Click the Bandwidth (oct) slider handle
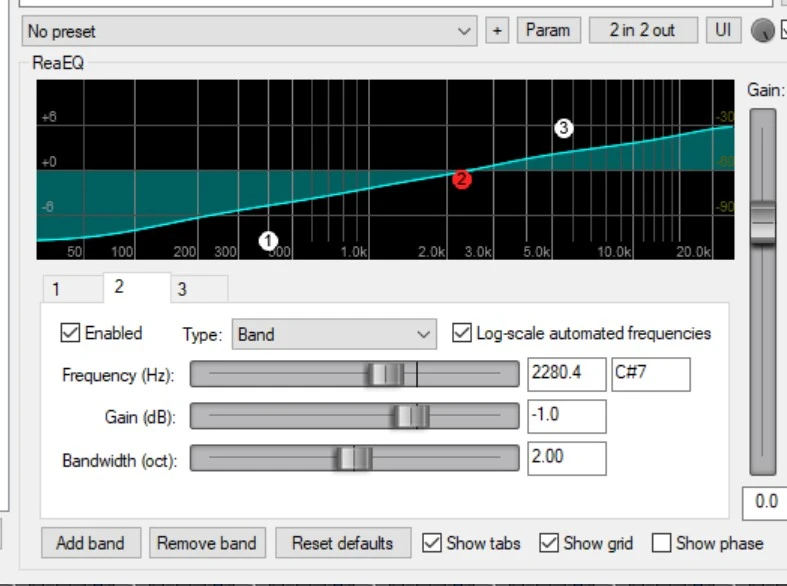 click(x=354, y=459)
